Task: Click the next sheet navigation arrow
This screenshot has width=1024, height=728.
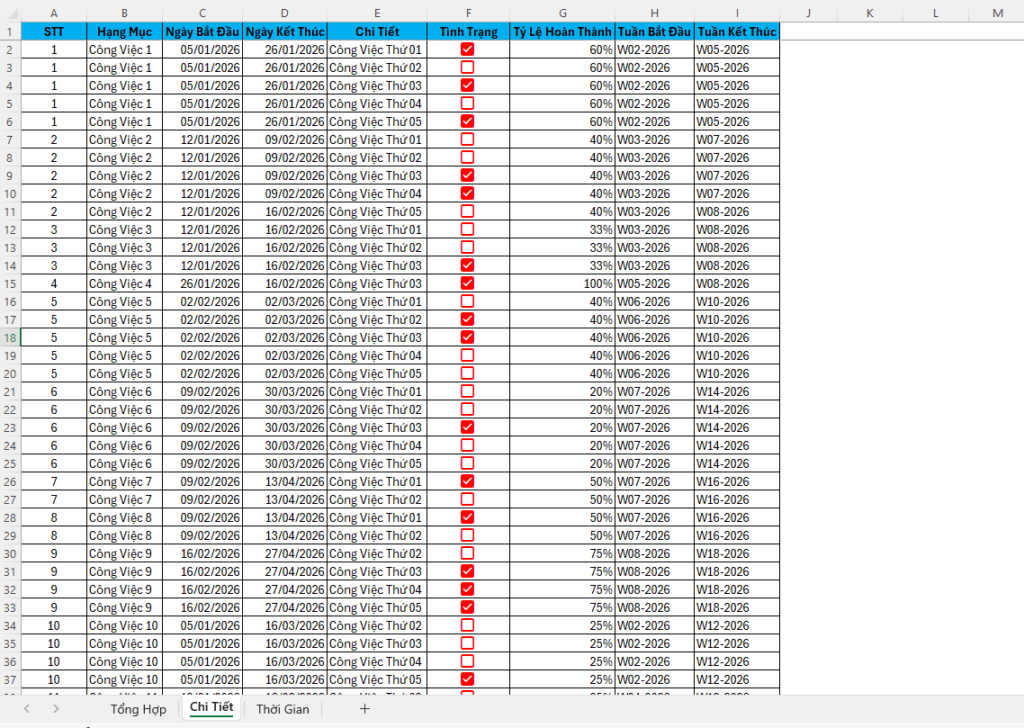Action: click(x=56, y=709)
